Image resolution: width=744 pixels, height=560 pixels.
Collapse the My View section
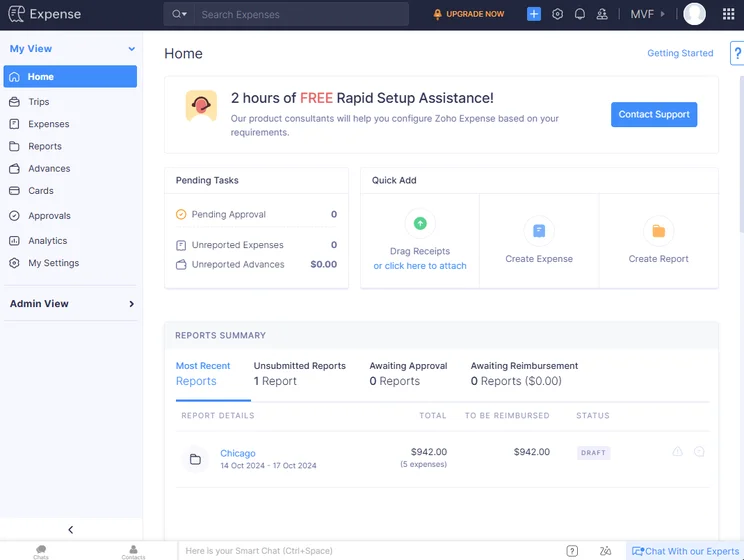coord(131,49)
